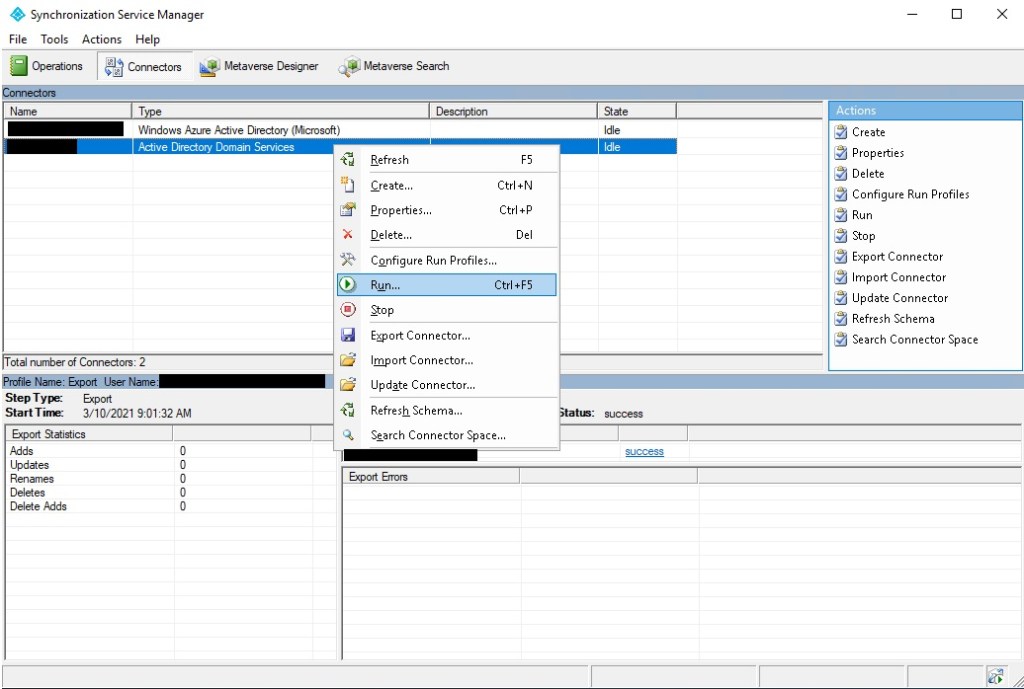Click the Metaverse Designer icon

tap(210, 67)
